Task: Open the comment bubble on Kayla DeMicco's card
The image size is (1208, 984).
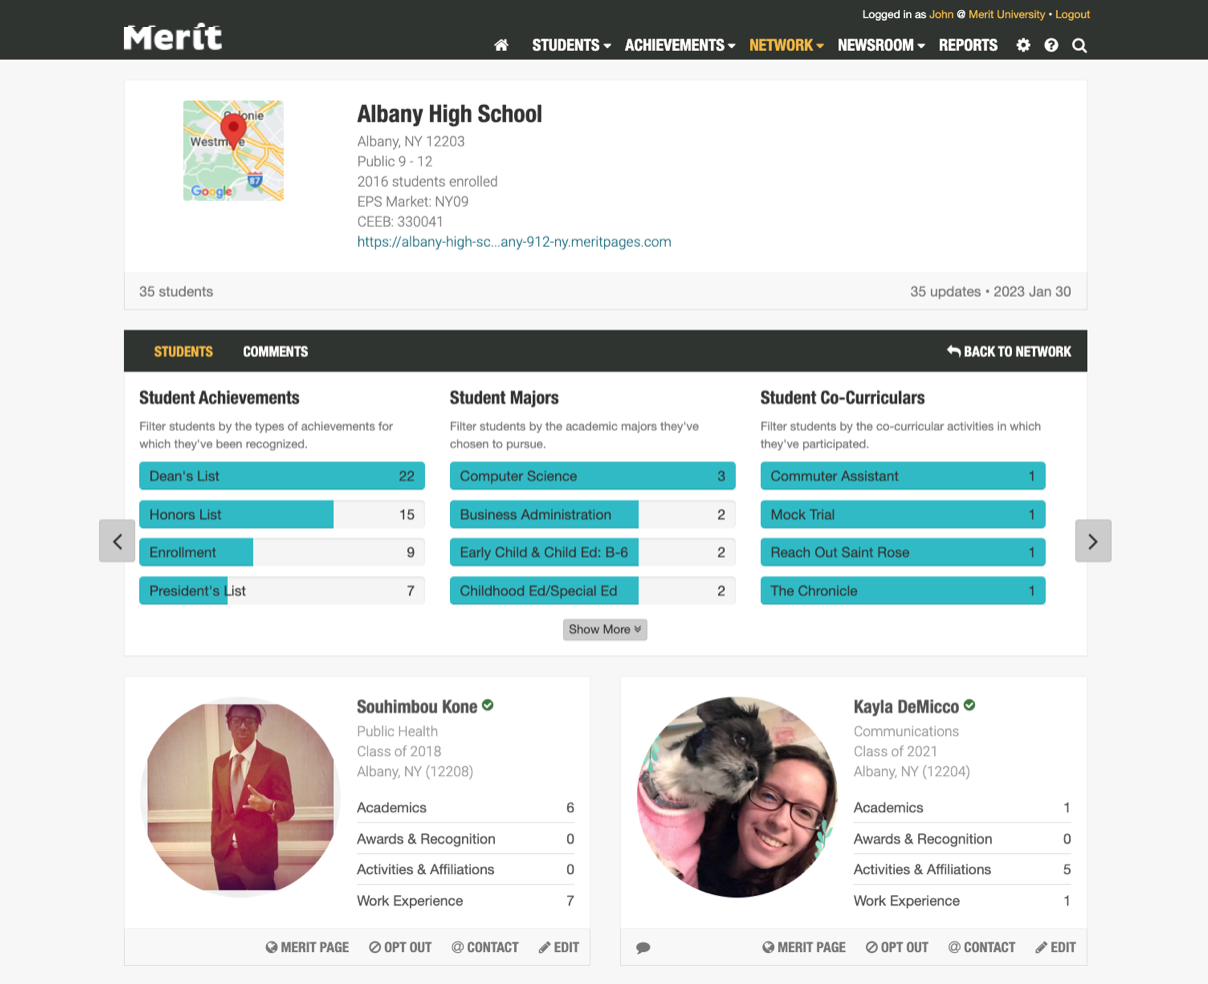Action: pos(643,946)
